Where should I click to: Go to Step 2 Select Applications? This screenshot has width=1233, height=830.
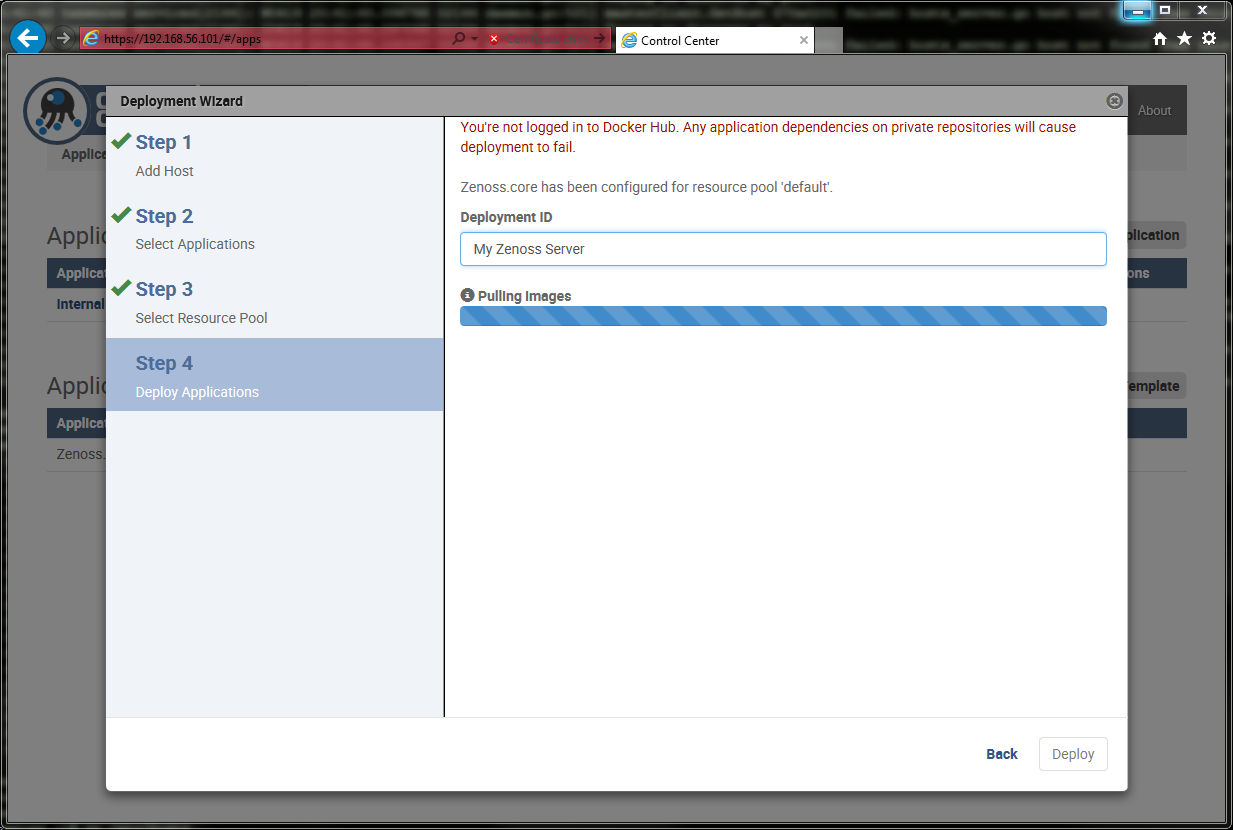coord(194,228)
